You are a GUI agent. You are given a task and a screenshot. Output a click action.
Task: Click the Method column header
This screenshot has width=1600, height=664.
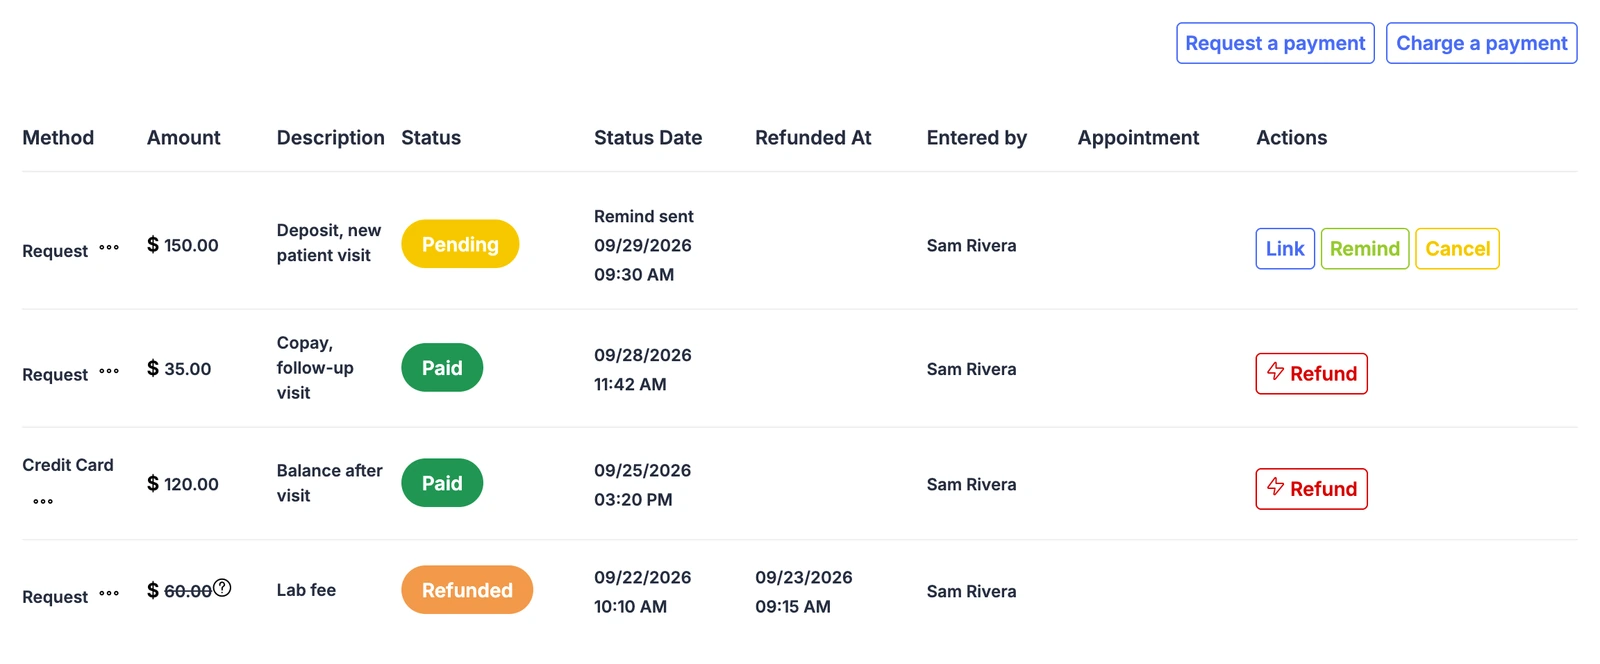click(x=58, y=138)
